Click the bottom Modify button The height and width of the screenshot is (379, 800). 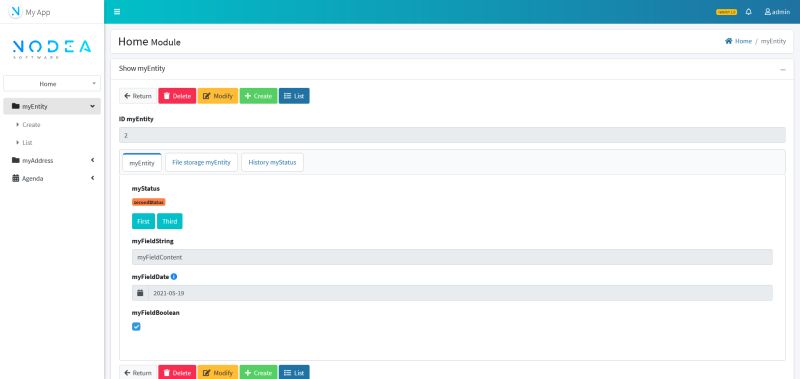218,372
